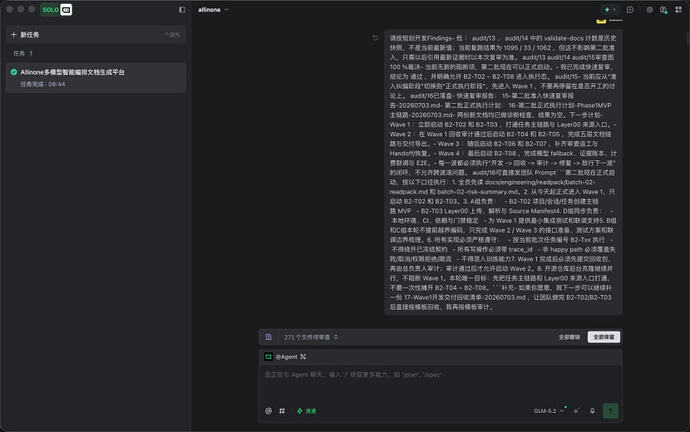This screenshot has width=690, height=432.
Task: Click the white accept all button
Action: click(x=604, y=337)
